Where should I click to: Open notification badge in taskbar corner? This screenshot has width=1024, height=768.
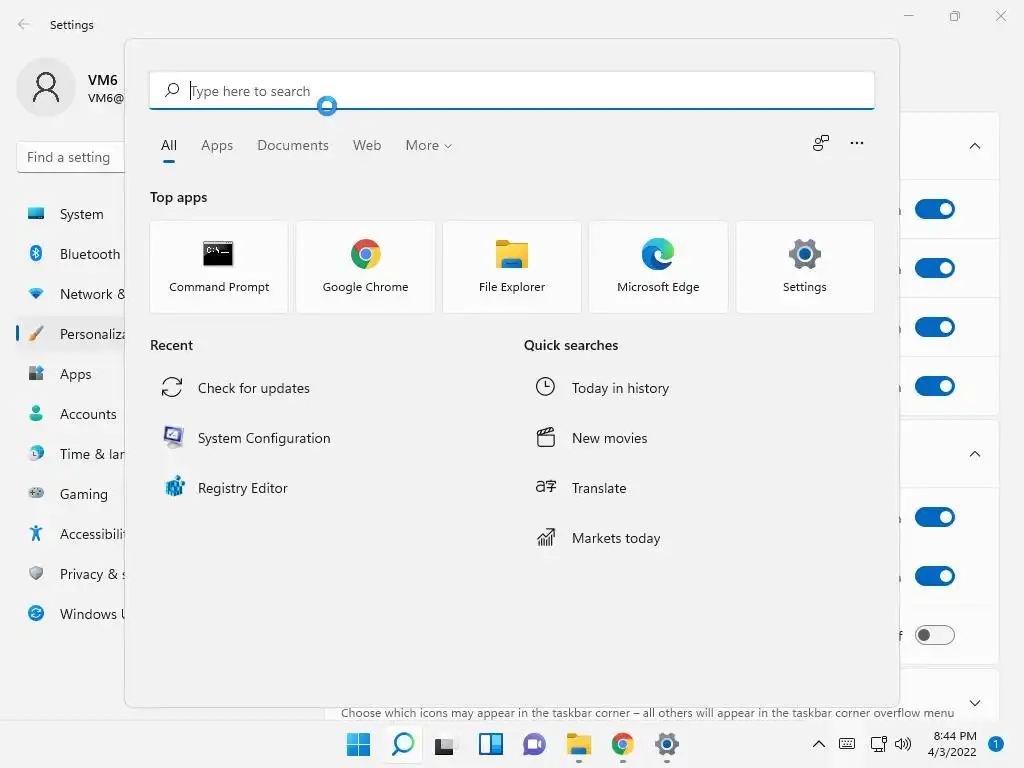pyautogui.click(x=996, y=744)
